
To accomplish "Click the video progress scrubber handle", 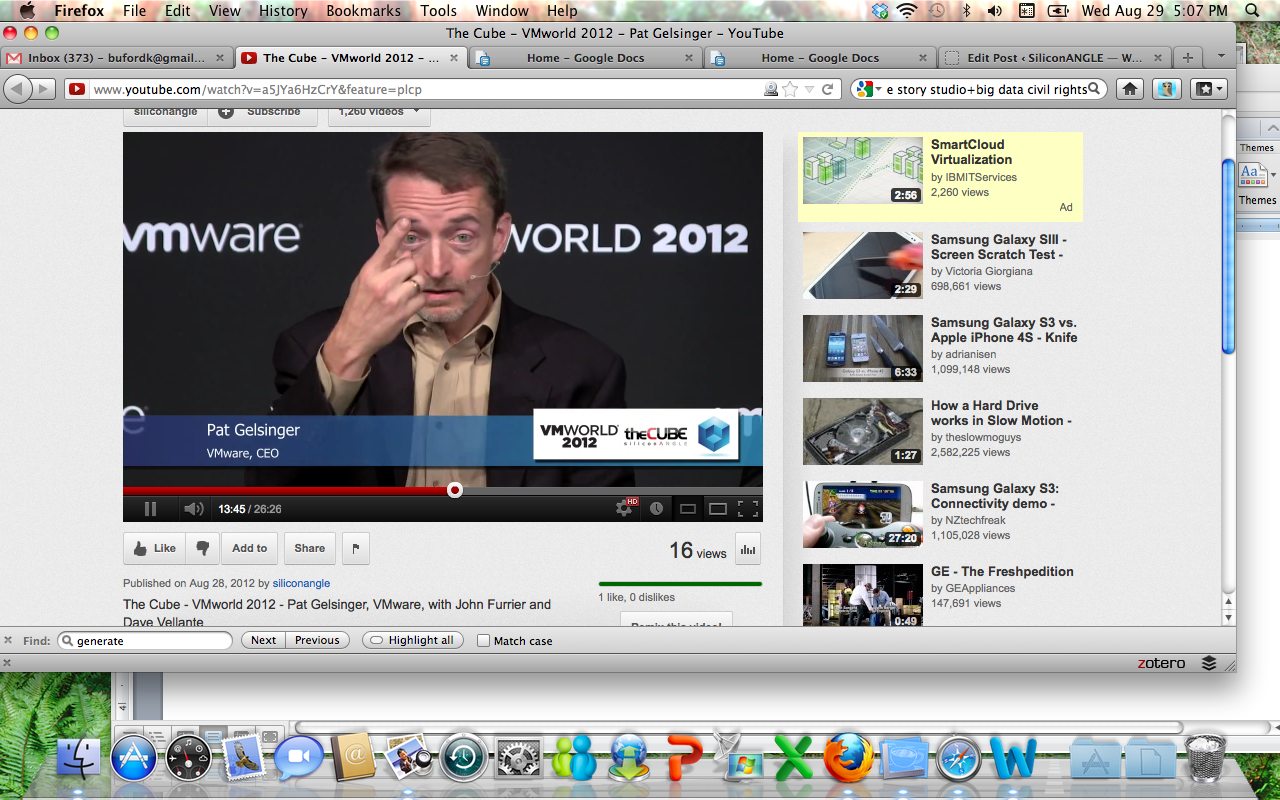I will pyautogui.click(x=455, y=490).
